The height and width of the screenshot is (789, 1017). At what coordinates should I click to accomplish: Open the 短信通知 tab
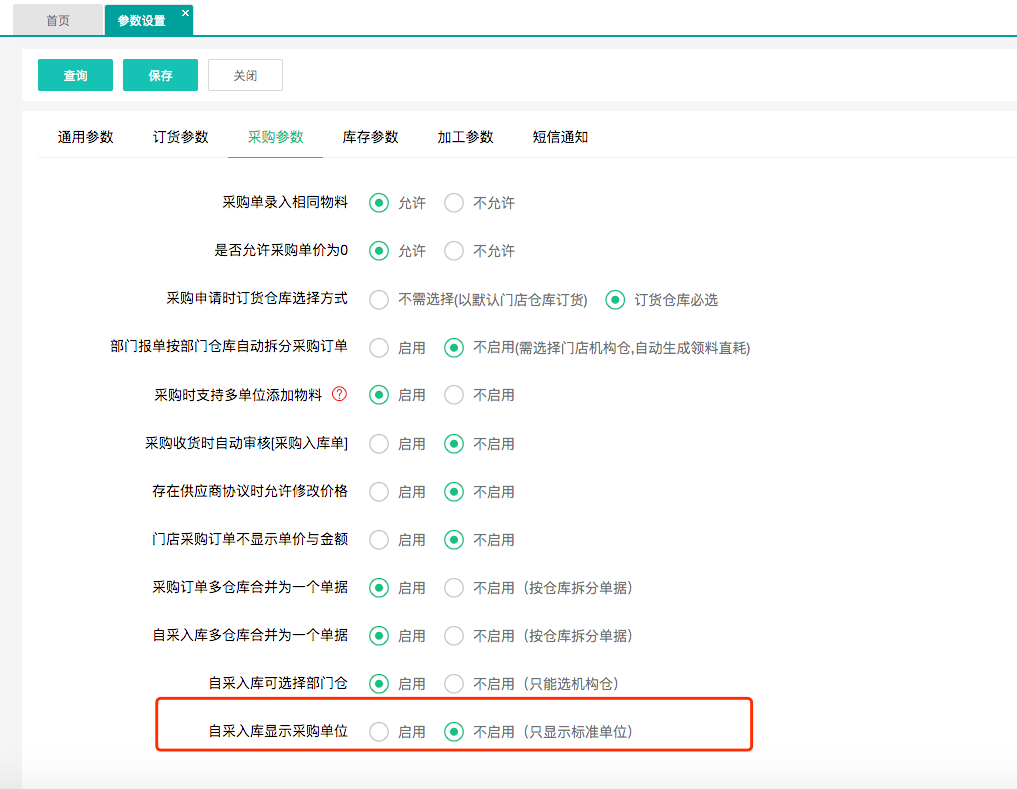click(560, 137)
